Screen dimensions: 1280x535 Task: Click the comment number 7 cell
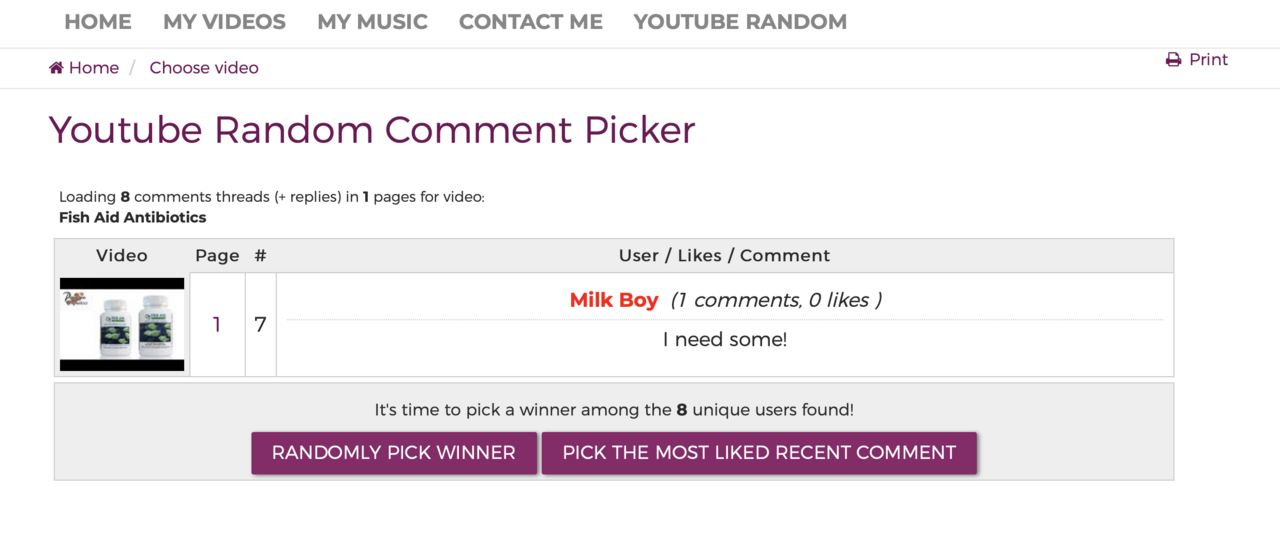260,325
